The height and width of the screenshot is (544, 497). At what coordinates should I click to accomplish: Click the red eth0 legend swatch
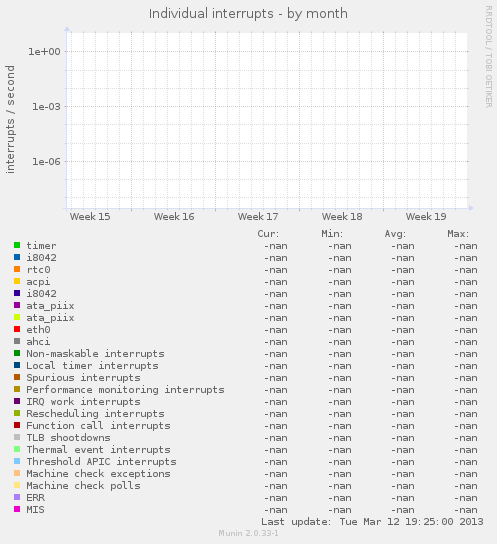(17, 329)
